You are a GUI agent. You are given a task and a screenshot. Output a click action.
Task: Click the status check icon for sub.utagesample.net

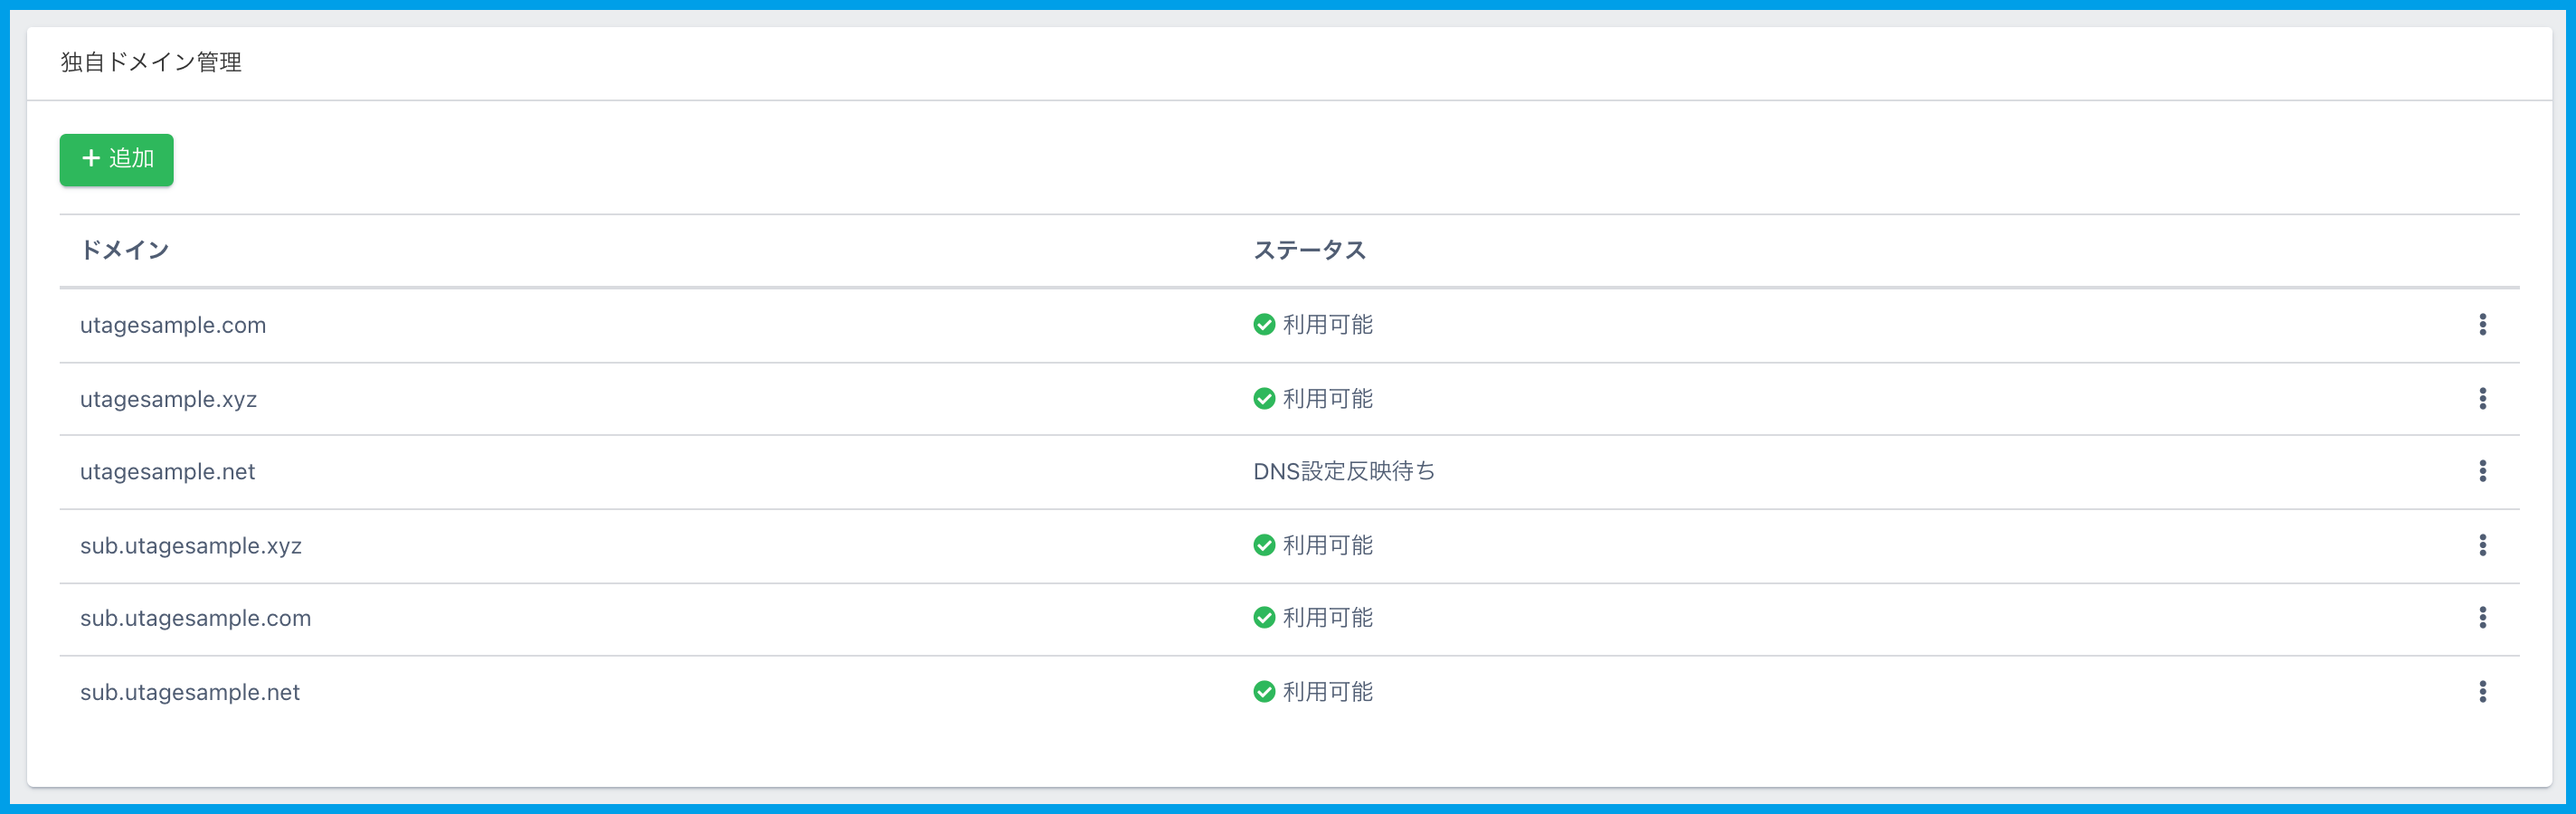(x=1264, y=692)
